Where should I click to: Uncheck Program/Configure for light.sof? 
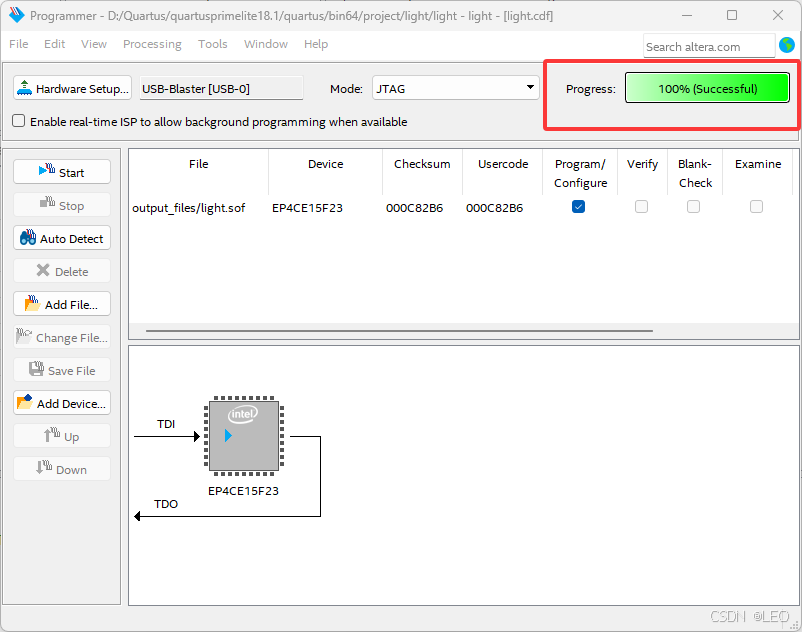point(578,207)
